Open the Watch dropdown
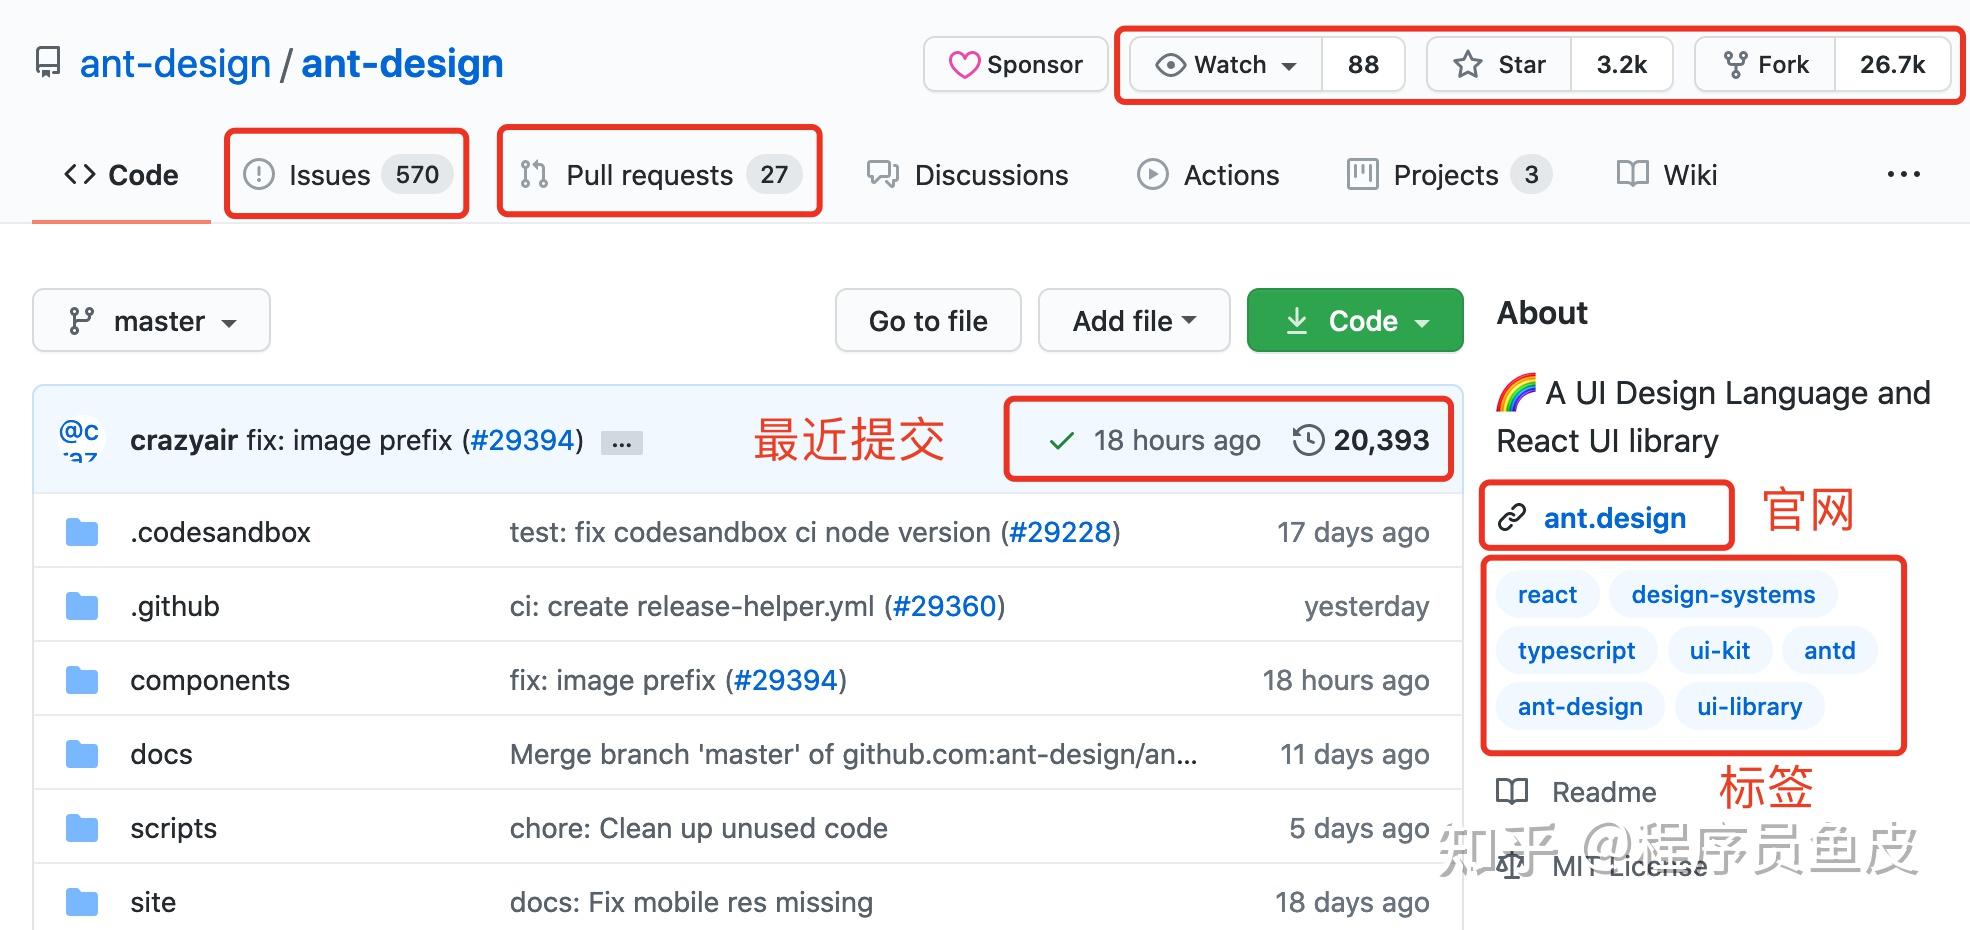This screenshot has width=1970, height=930. 1227,65
